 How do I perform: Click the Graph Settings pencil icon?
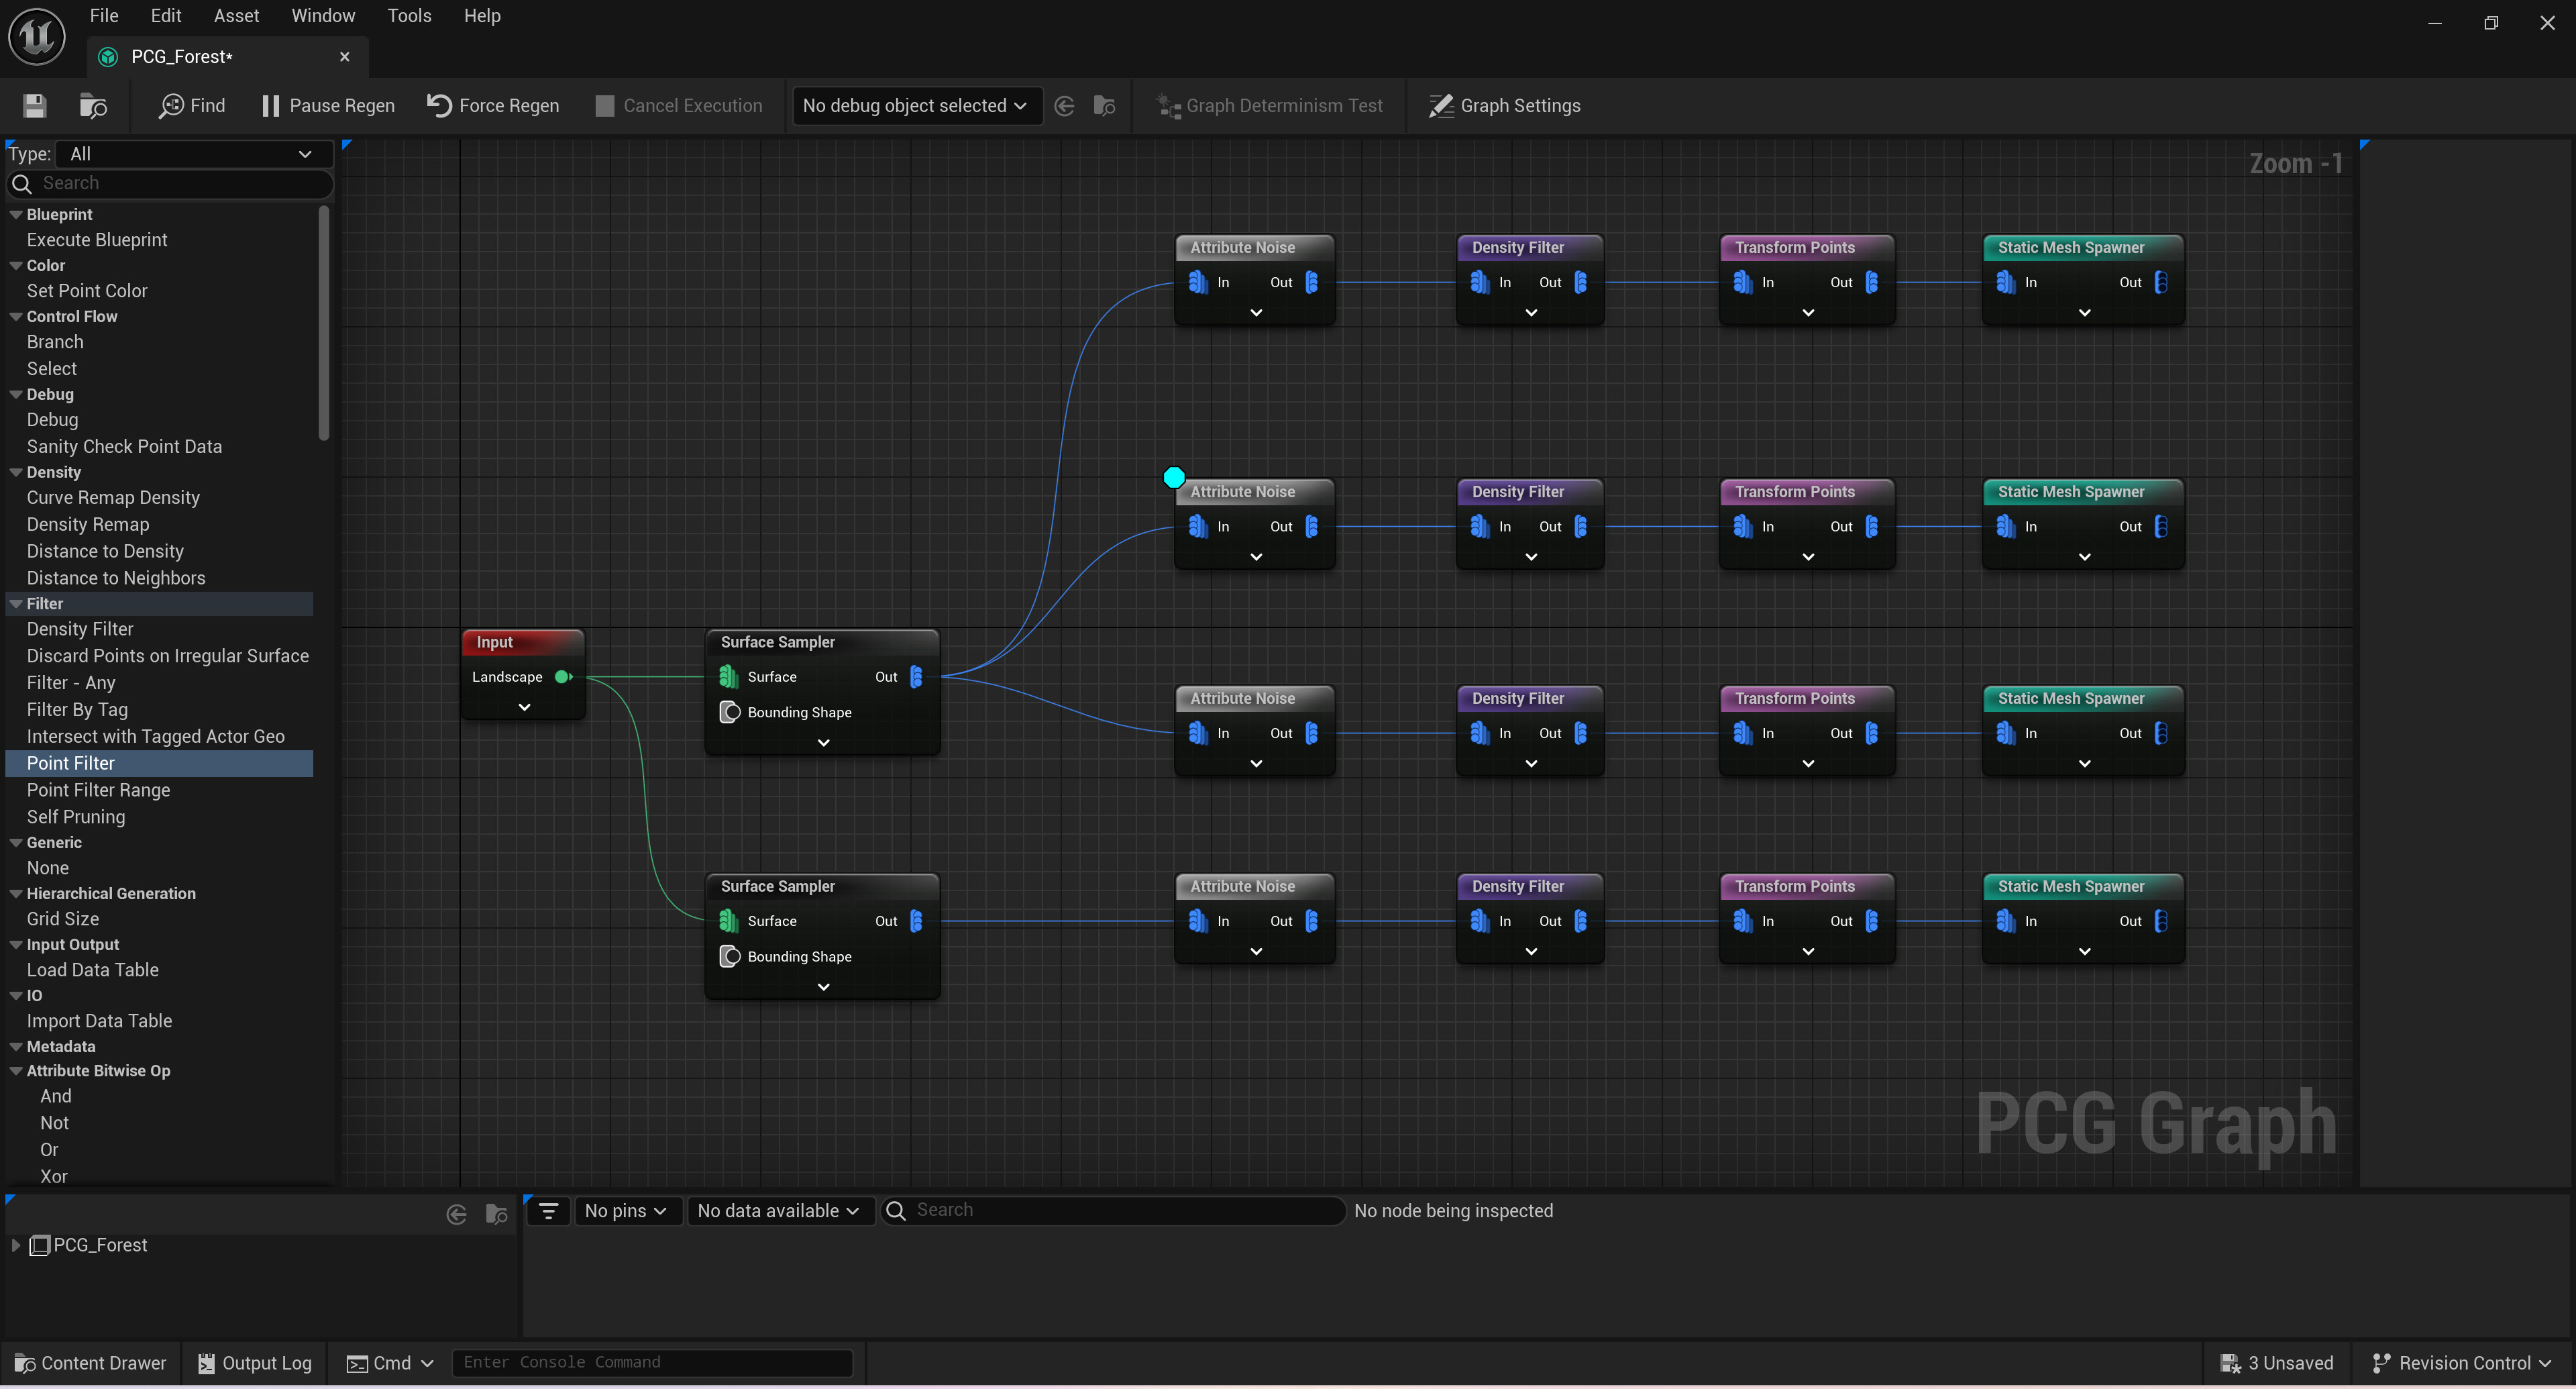pos(1440,106)
